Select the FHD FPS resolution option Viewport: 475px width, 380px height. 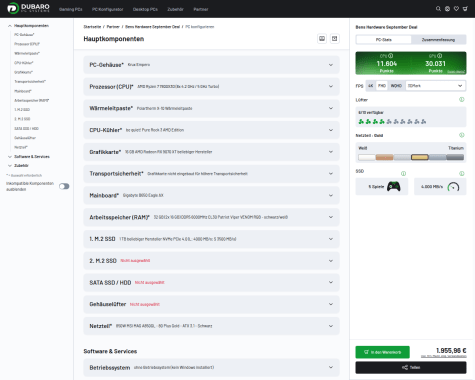pyautogui.click(x=382, y=86)
